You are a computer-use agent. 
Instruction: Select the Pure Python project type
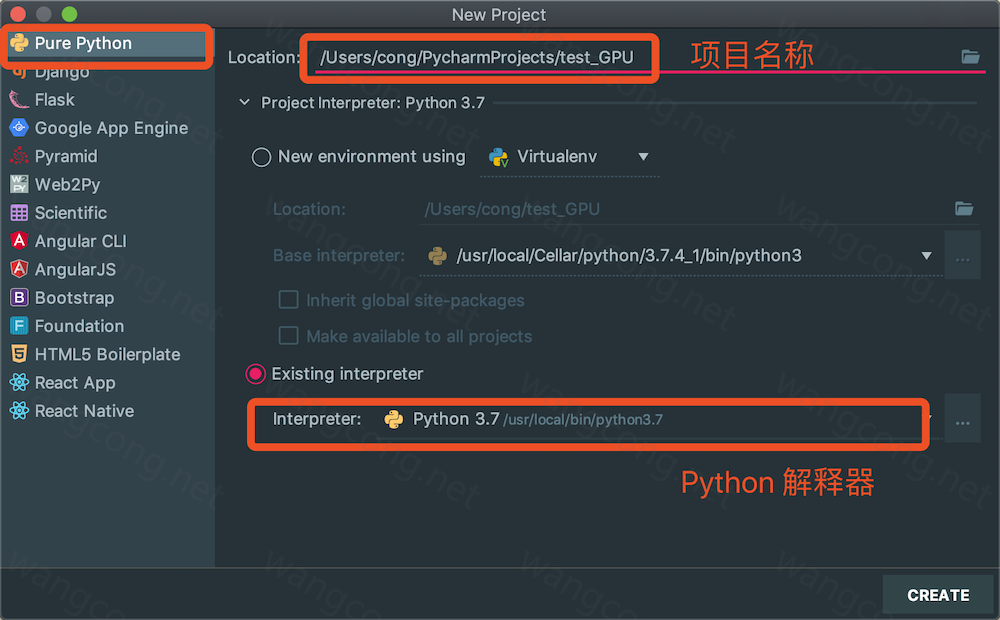pos(107,43)
